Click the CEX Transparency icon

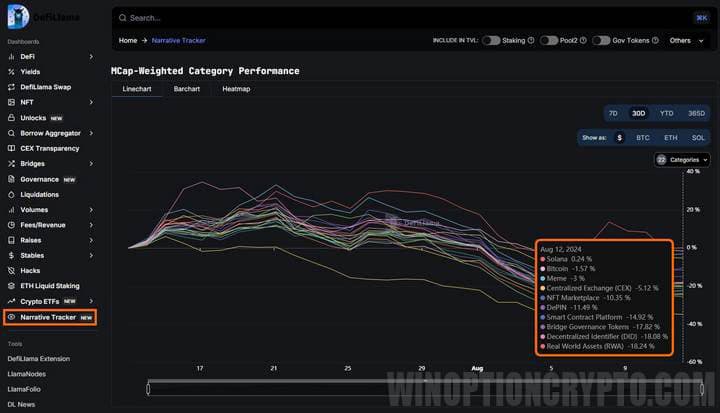click(11, 148)
